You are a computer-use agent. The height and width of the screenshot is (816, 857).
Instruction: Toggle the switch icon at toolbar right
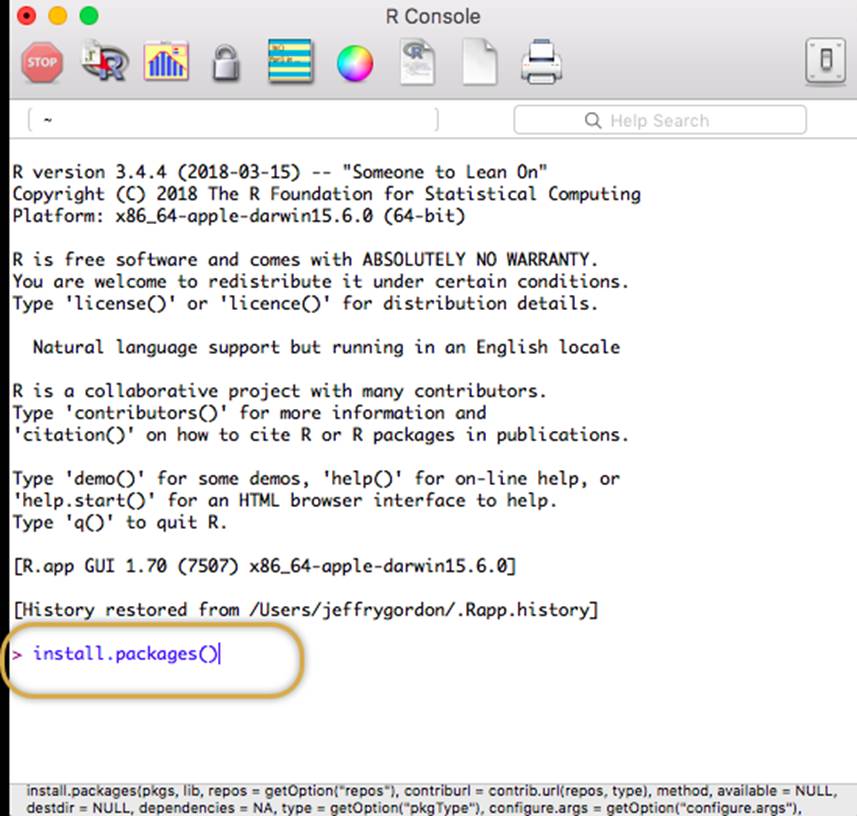coord(825,63)
